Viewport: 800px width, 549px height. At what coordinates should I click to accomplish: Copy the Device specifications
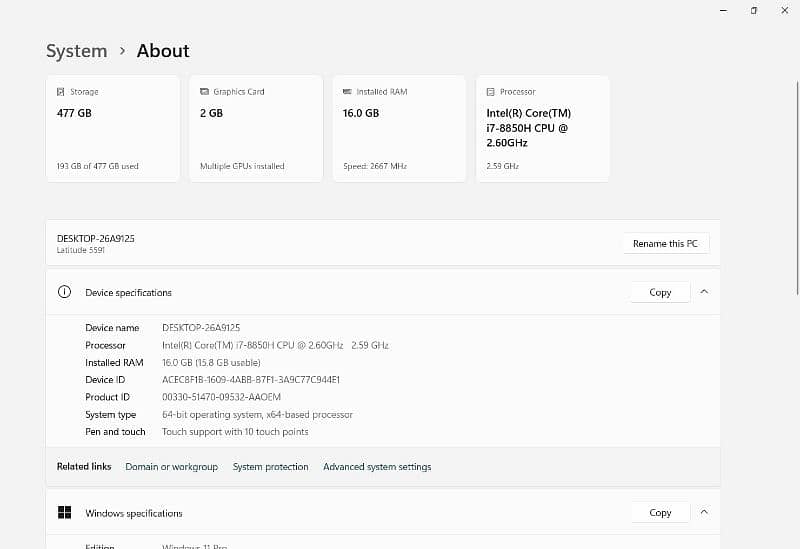(660, 292)
